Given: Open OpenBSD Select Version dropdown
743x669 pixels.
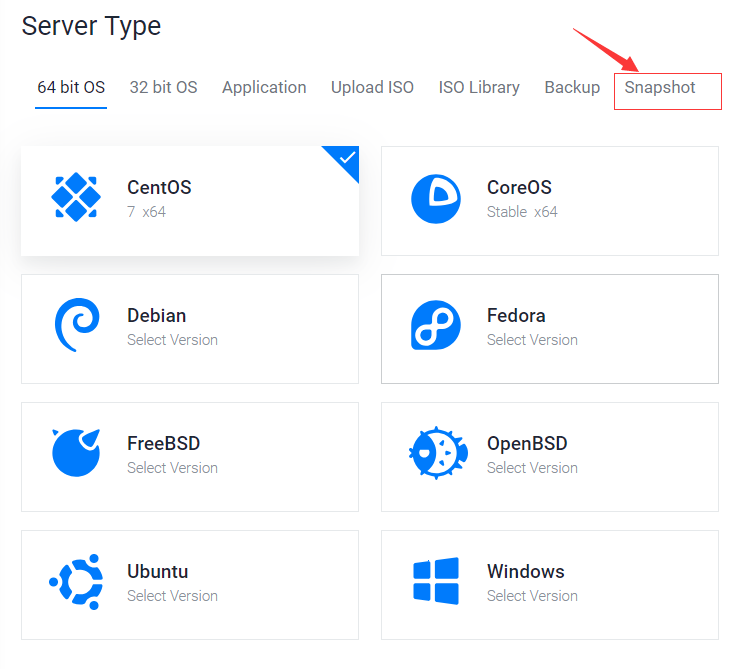Looking at the screenshot, I should (x=532, y=468).
